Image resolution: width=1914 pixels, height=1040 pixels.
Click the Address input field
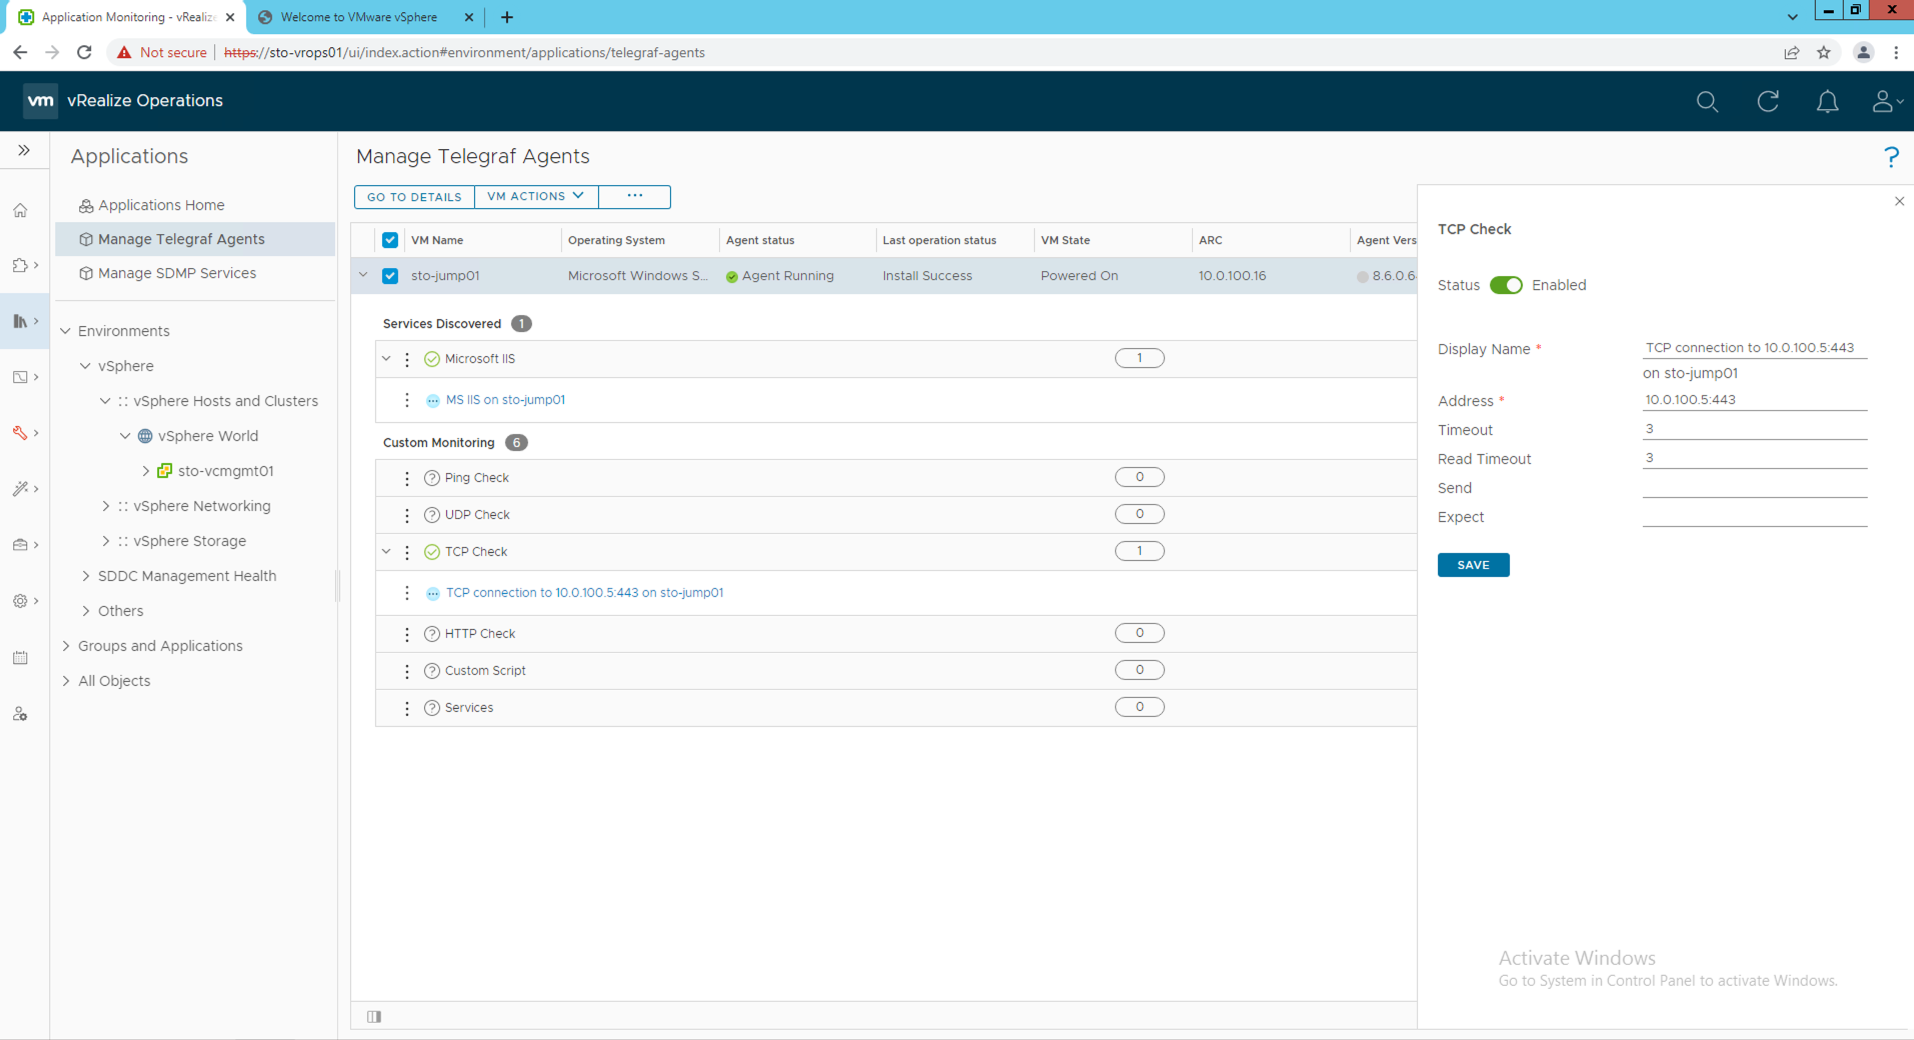tap(1754, 400)
